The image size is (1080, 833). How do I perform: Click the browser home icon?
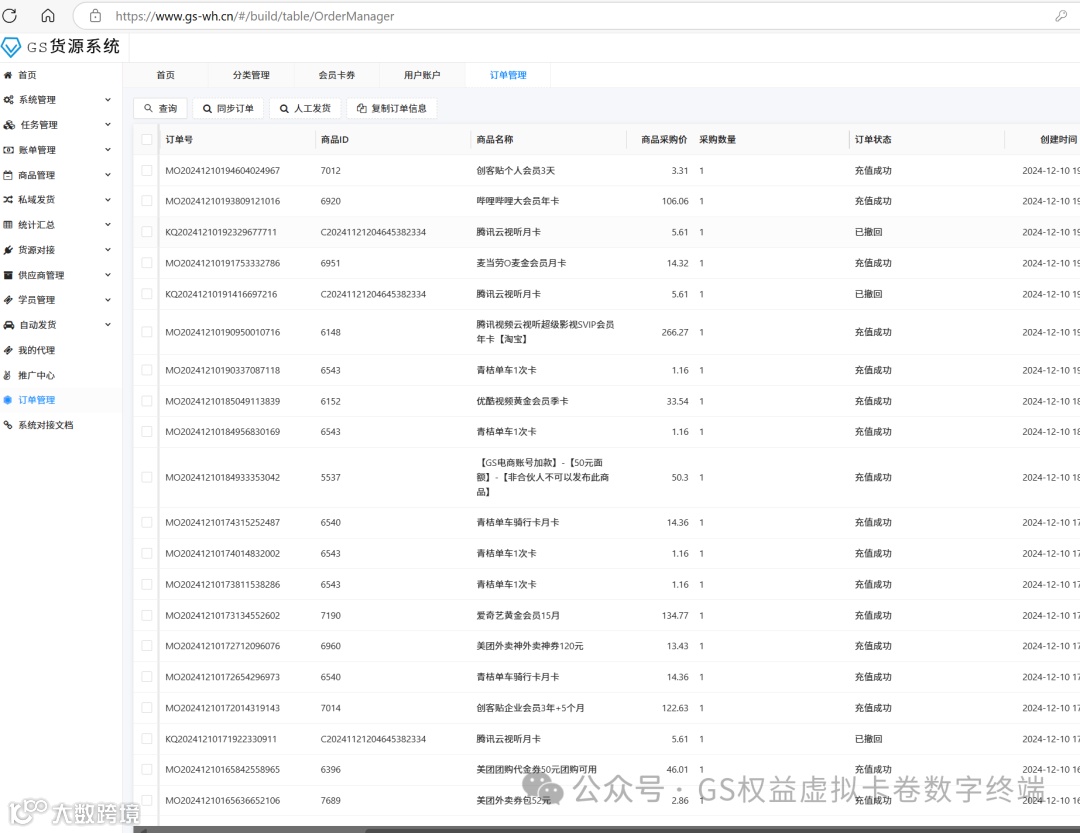(48, 15)
